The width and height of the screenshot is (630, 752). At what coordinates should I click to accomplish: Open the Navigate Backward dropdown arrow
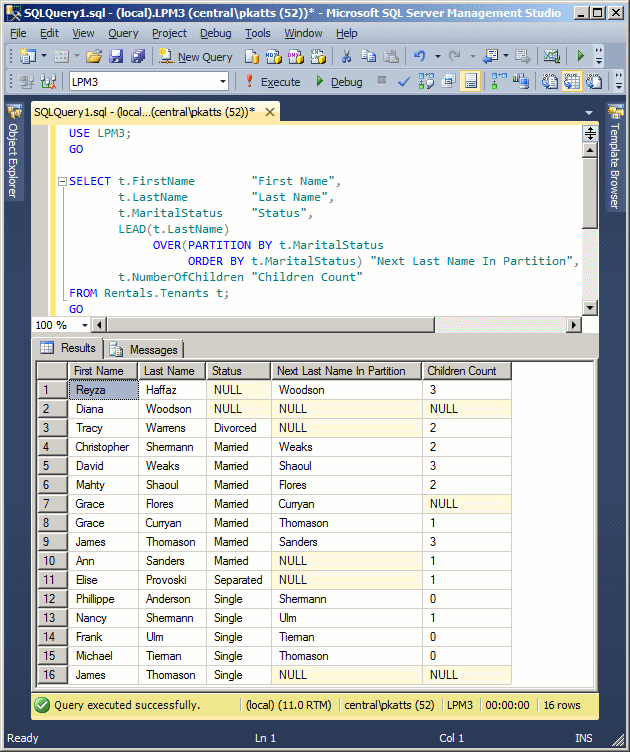[506, 57]
